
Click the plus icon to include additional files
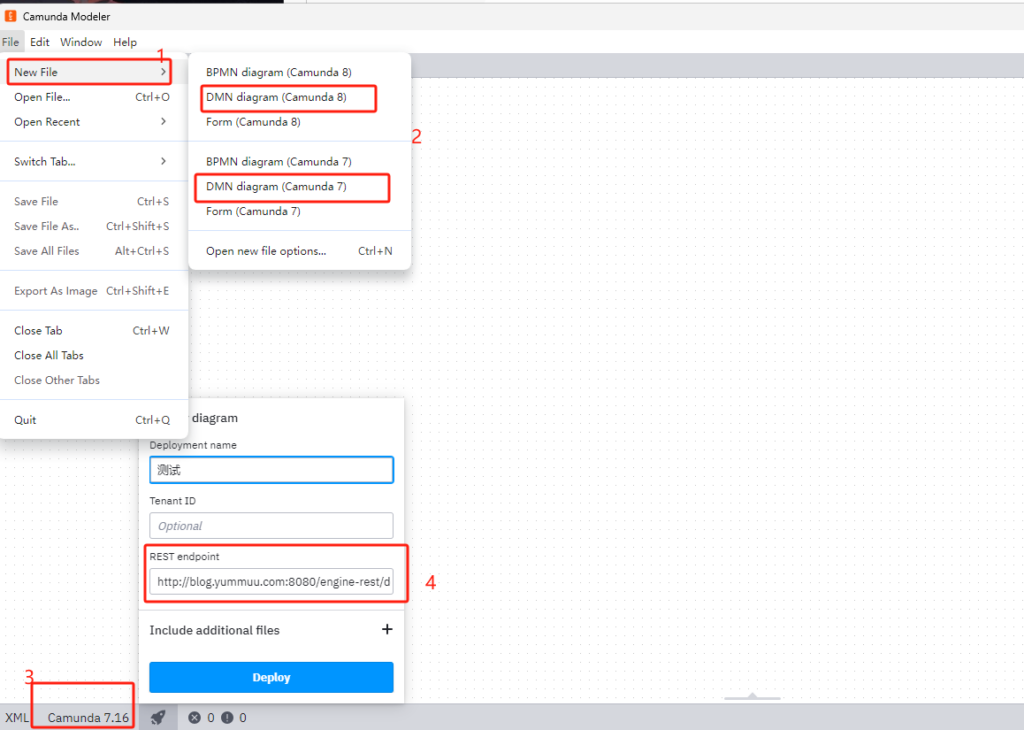pos(387,629)
